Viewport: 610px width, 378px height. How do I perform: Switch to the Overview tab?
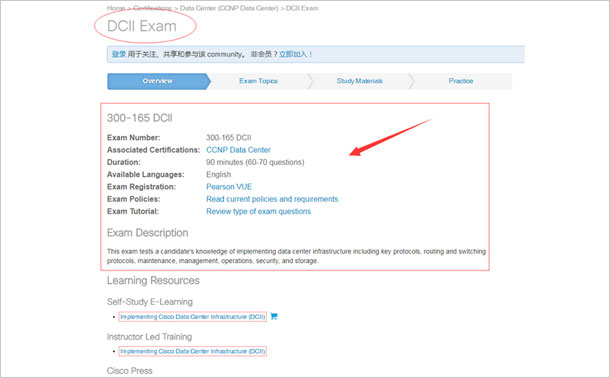159,81
